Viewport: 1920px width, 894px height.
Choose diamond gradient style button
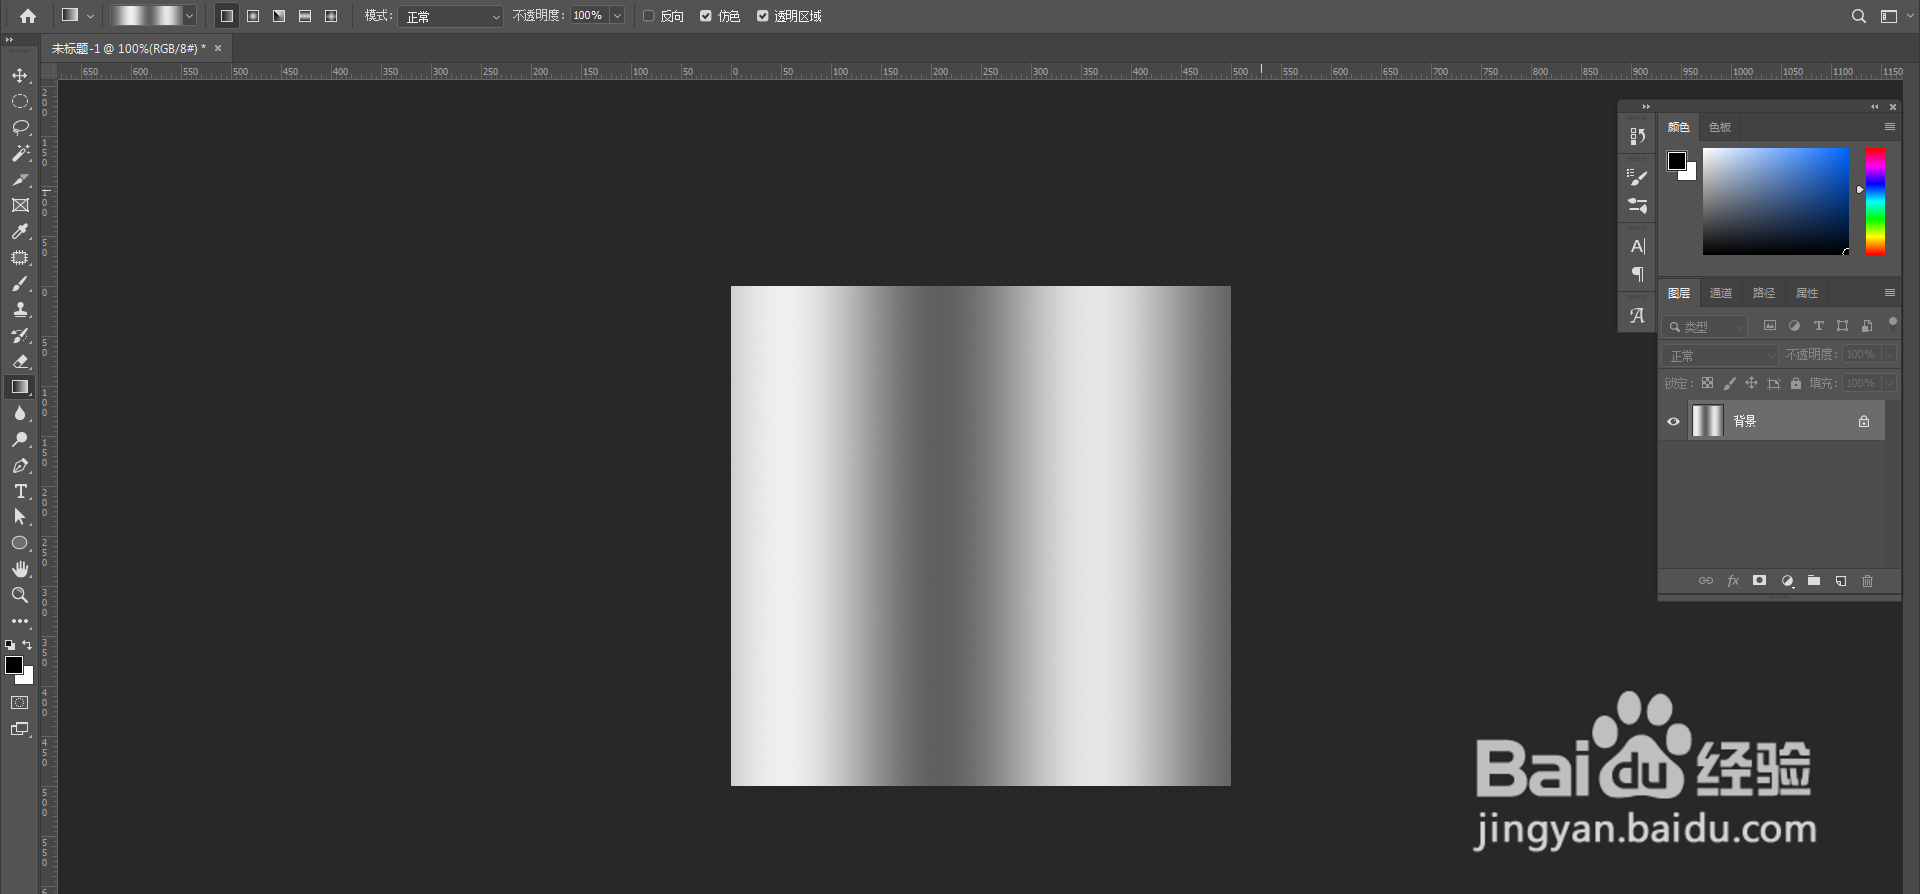(x=331, y=16)
